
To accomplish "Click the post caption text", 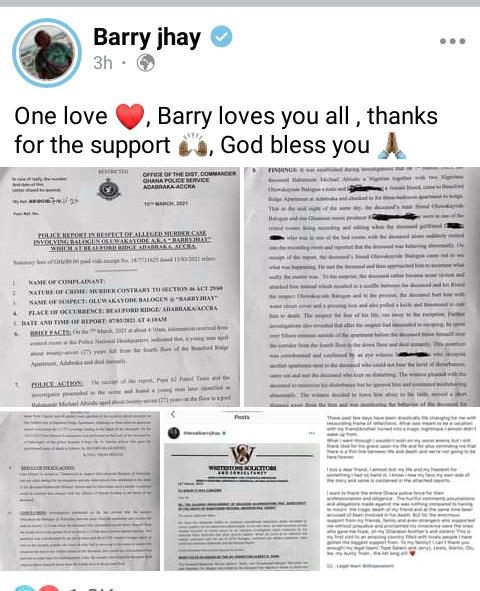I will (226, 130).
